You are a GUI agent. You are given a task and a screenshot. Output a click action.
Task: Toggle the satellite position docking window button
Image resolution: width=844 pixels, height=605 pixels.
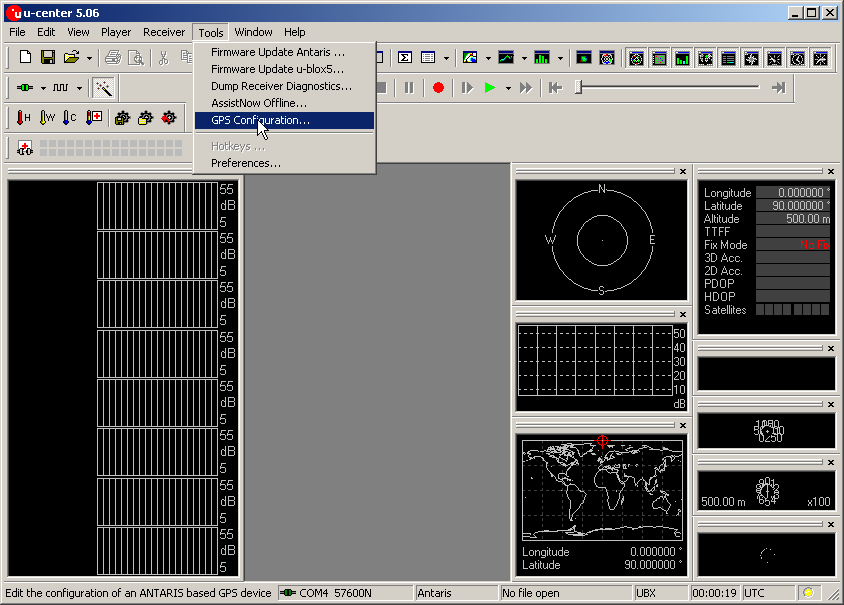[636, 58]
